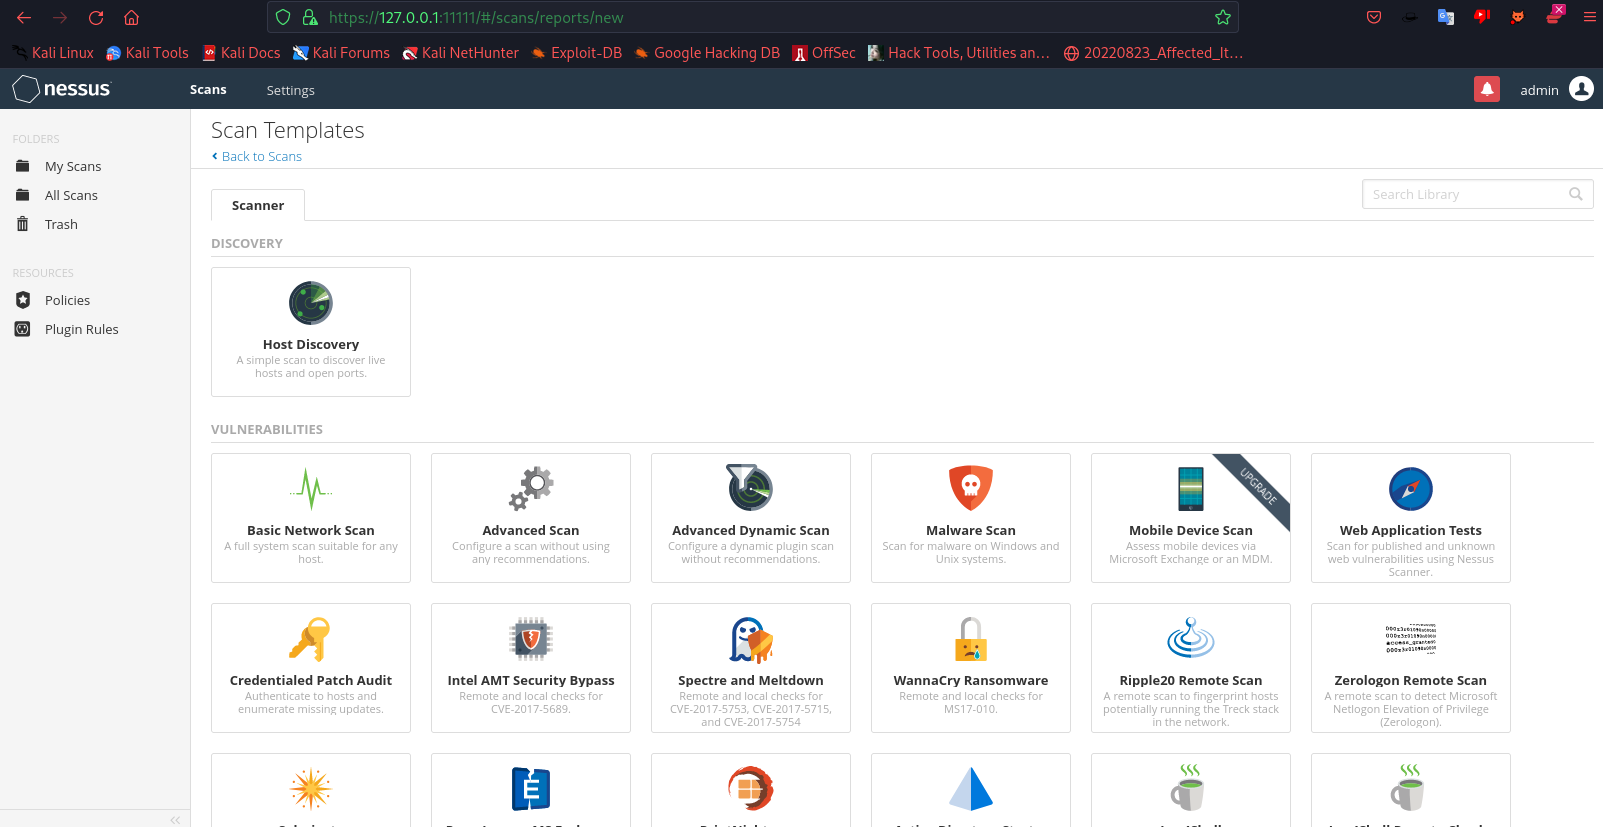This screenshot has width=1603, height=827.
Task: Pick the Malware Scan skull shield icon
Action: click(971, 488)
